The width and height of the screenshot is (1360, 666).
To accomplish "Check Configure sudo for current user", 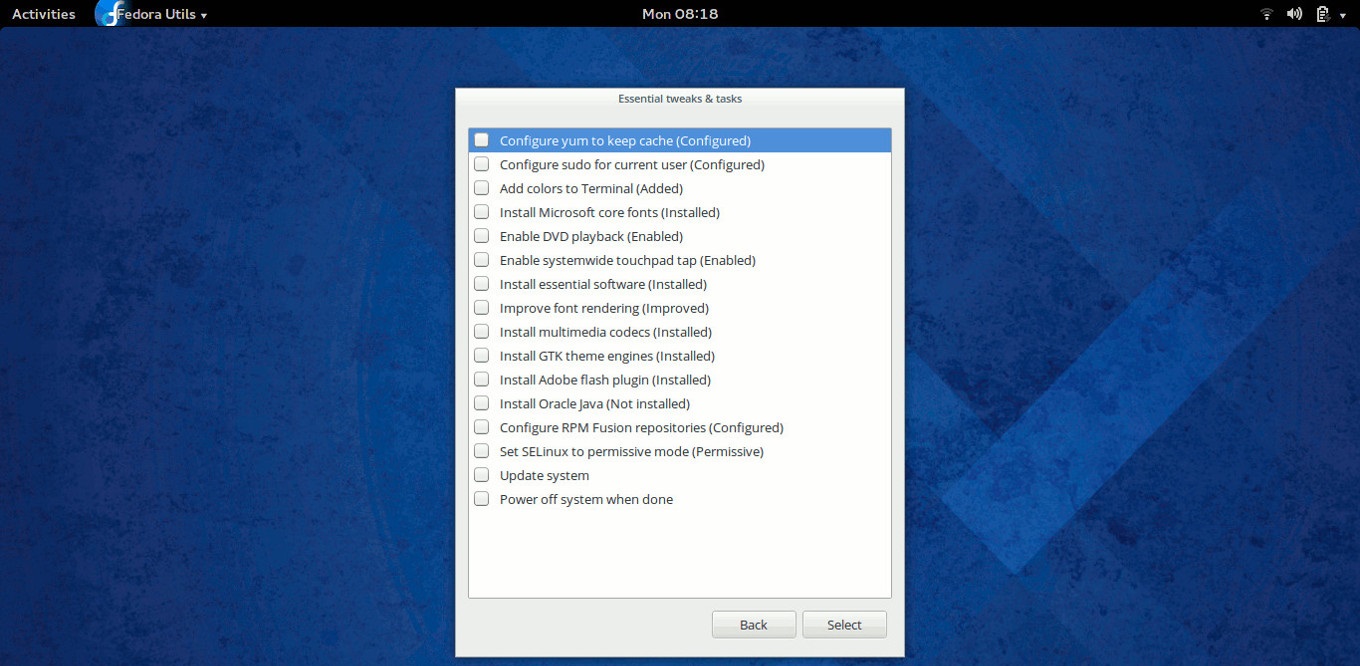I will pyautogui.click(x=481, y=164).
